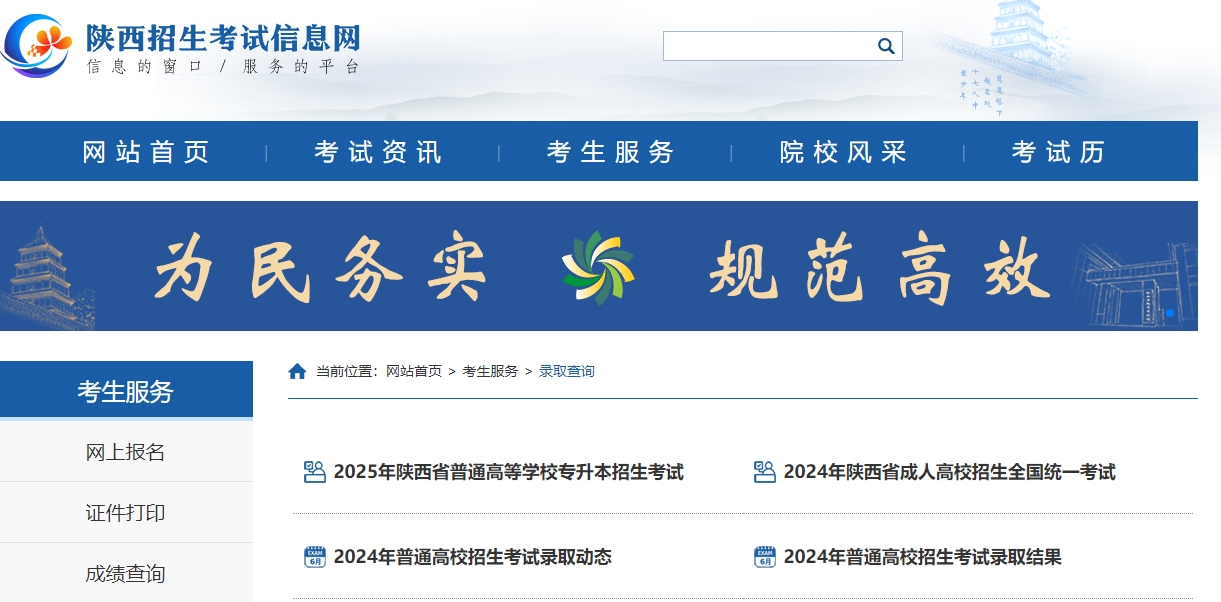Click the site logo emblem
The image size is (1221, 602).
[x=38, y=45]
